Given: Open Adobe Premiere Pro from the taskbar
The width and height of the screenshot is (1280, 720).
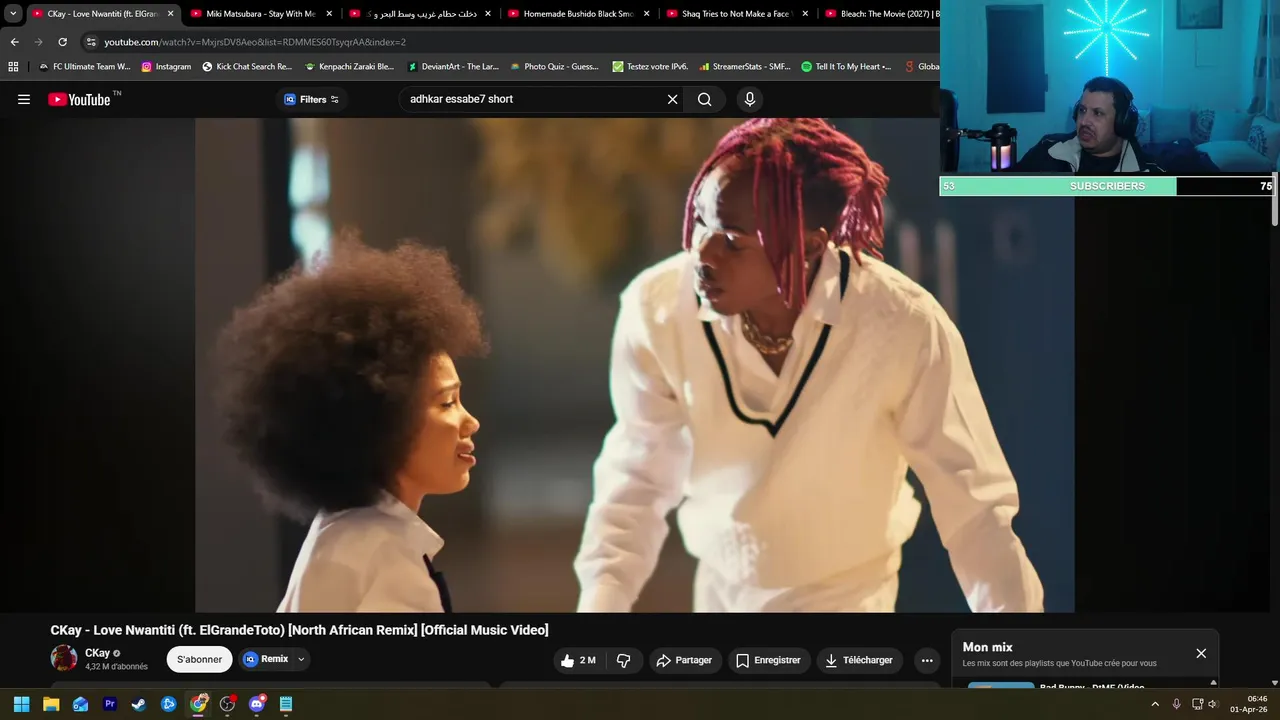Looking at the screenshot, I should tap(110, 704).
